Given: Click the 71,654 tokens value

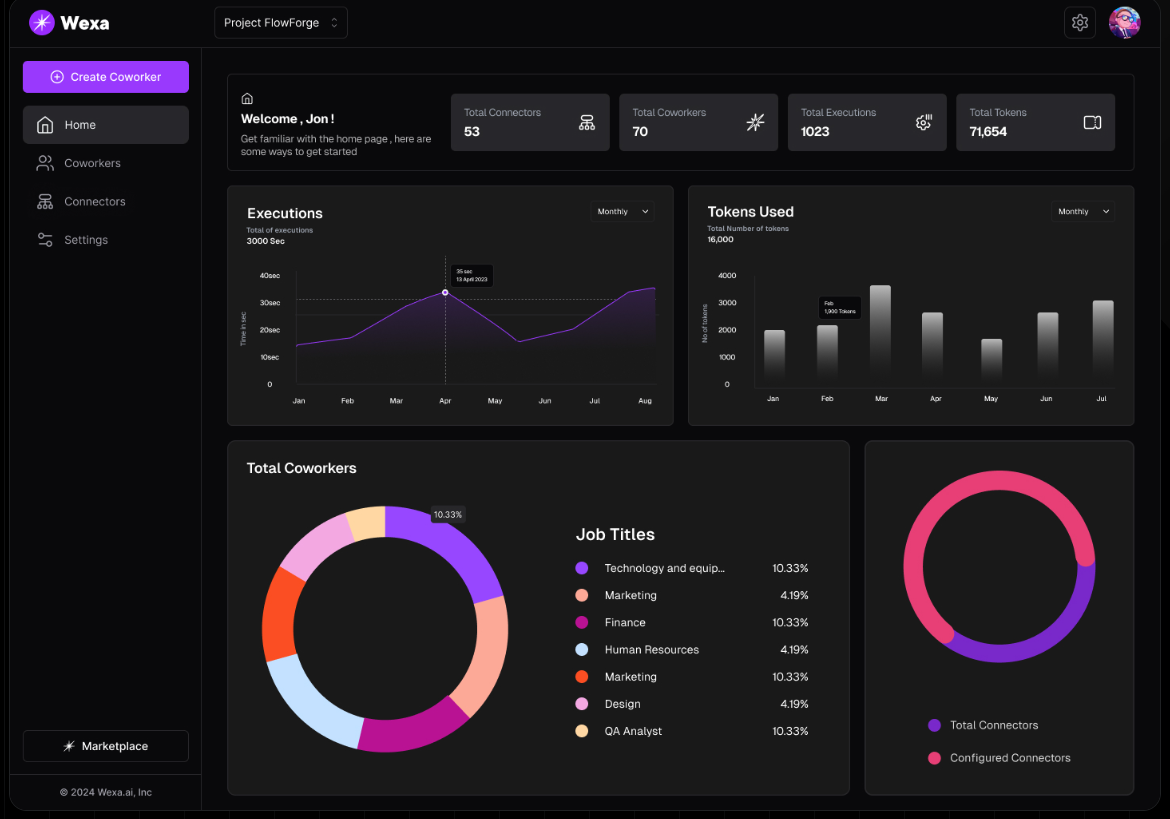Looking at the screenshot, I should pyautogui.click(x=988, y=131).
